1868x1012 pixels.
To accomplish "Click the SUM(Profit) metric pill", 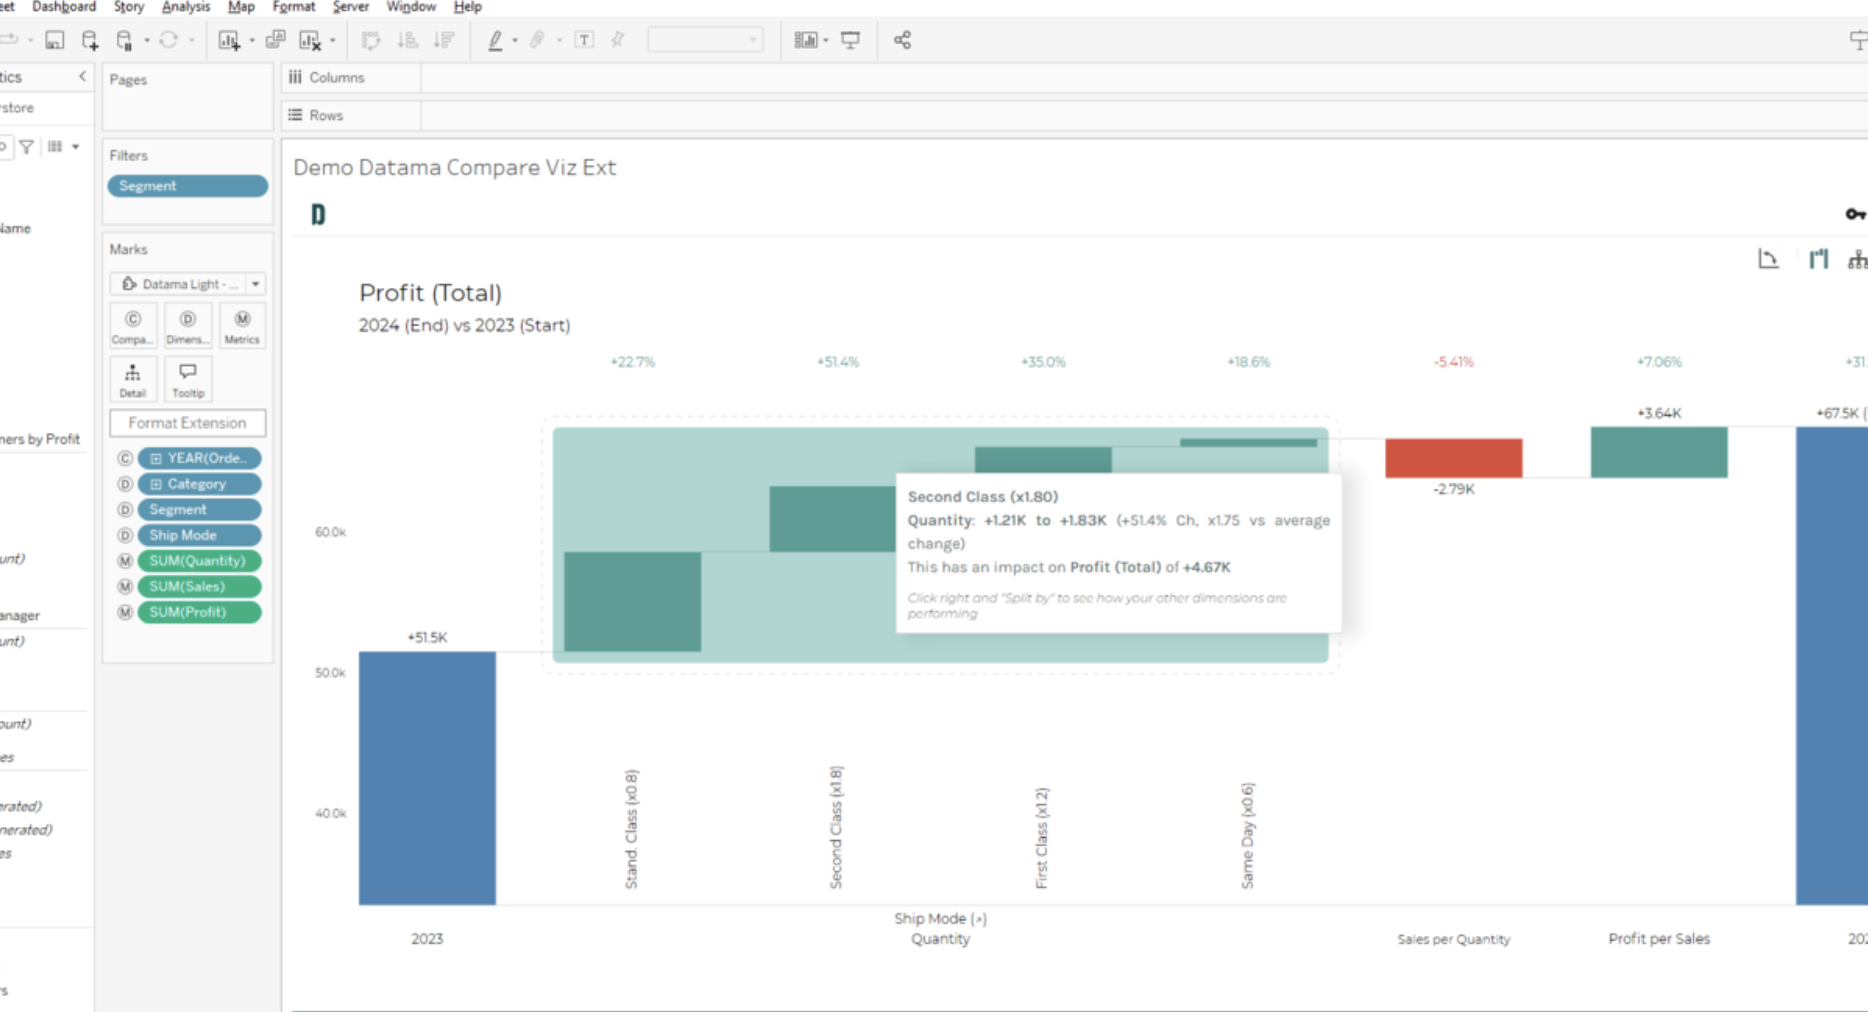I will [198, 612].
